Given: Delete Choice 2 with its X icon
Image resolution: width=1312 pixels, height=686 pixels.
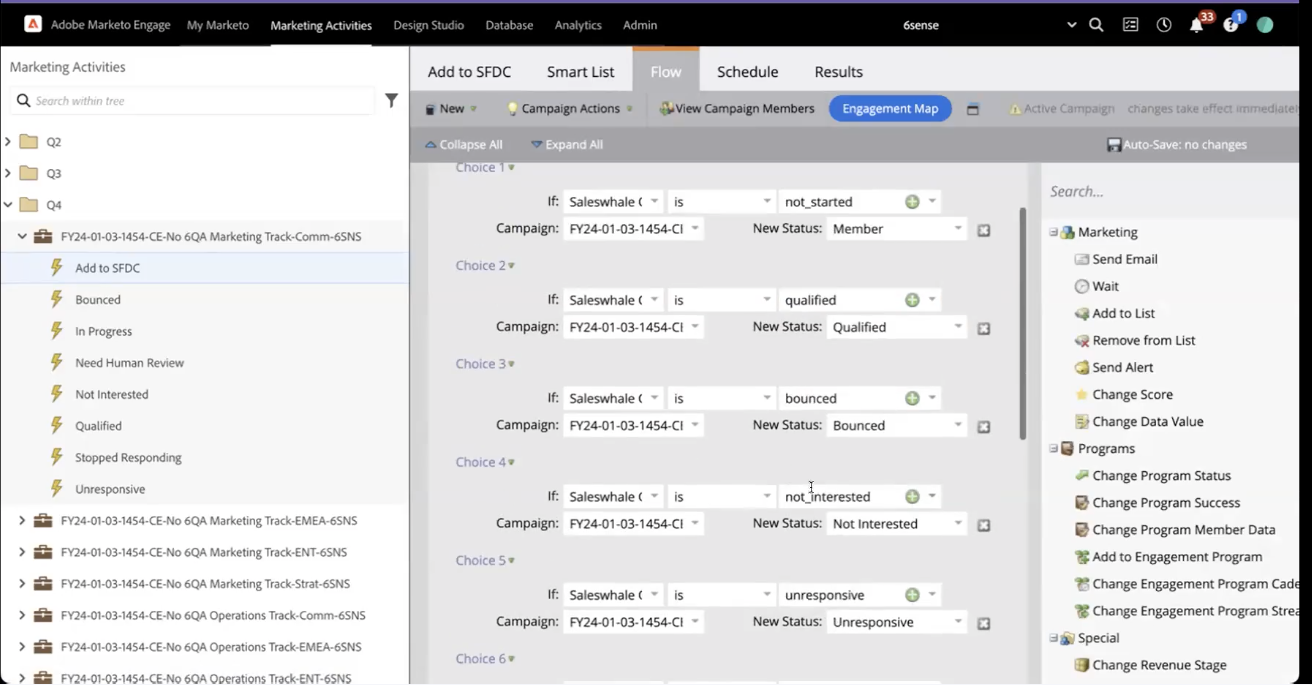Looking at the screenshot, I should pos(984,328).
